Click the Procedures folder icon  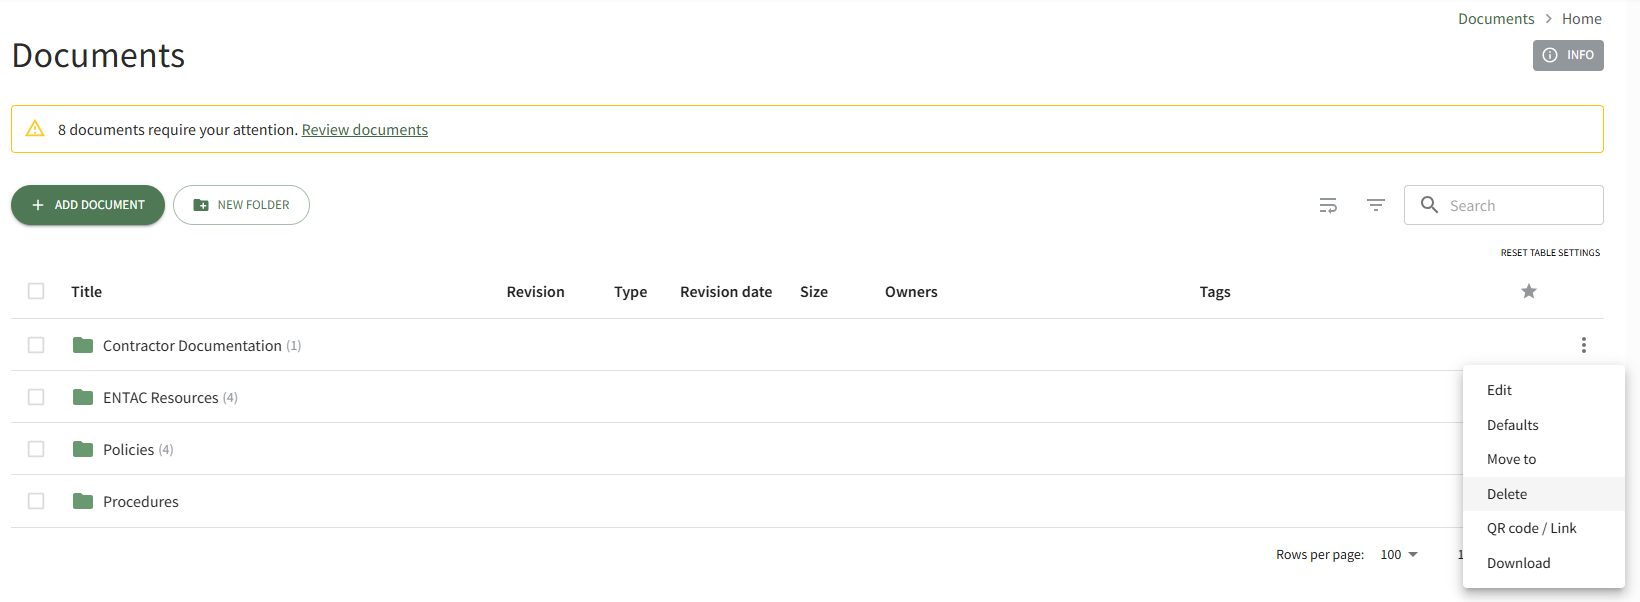click(x=83, y=501)
